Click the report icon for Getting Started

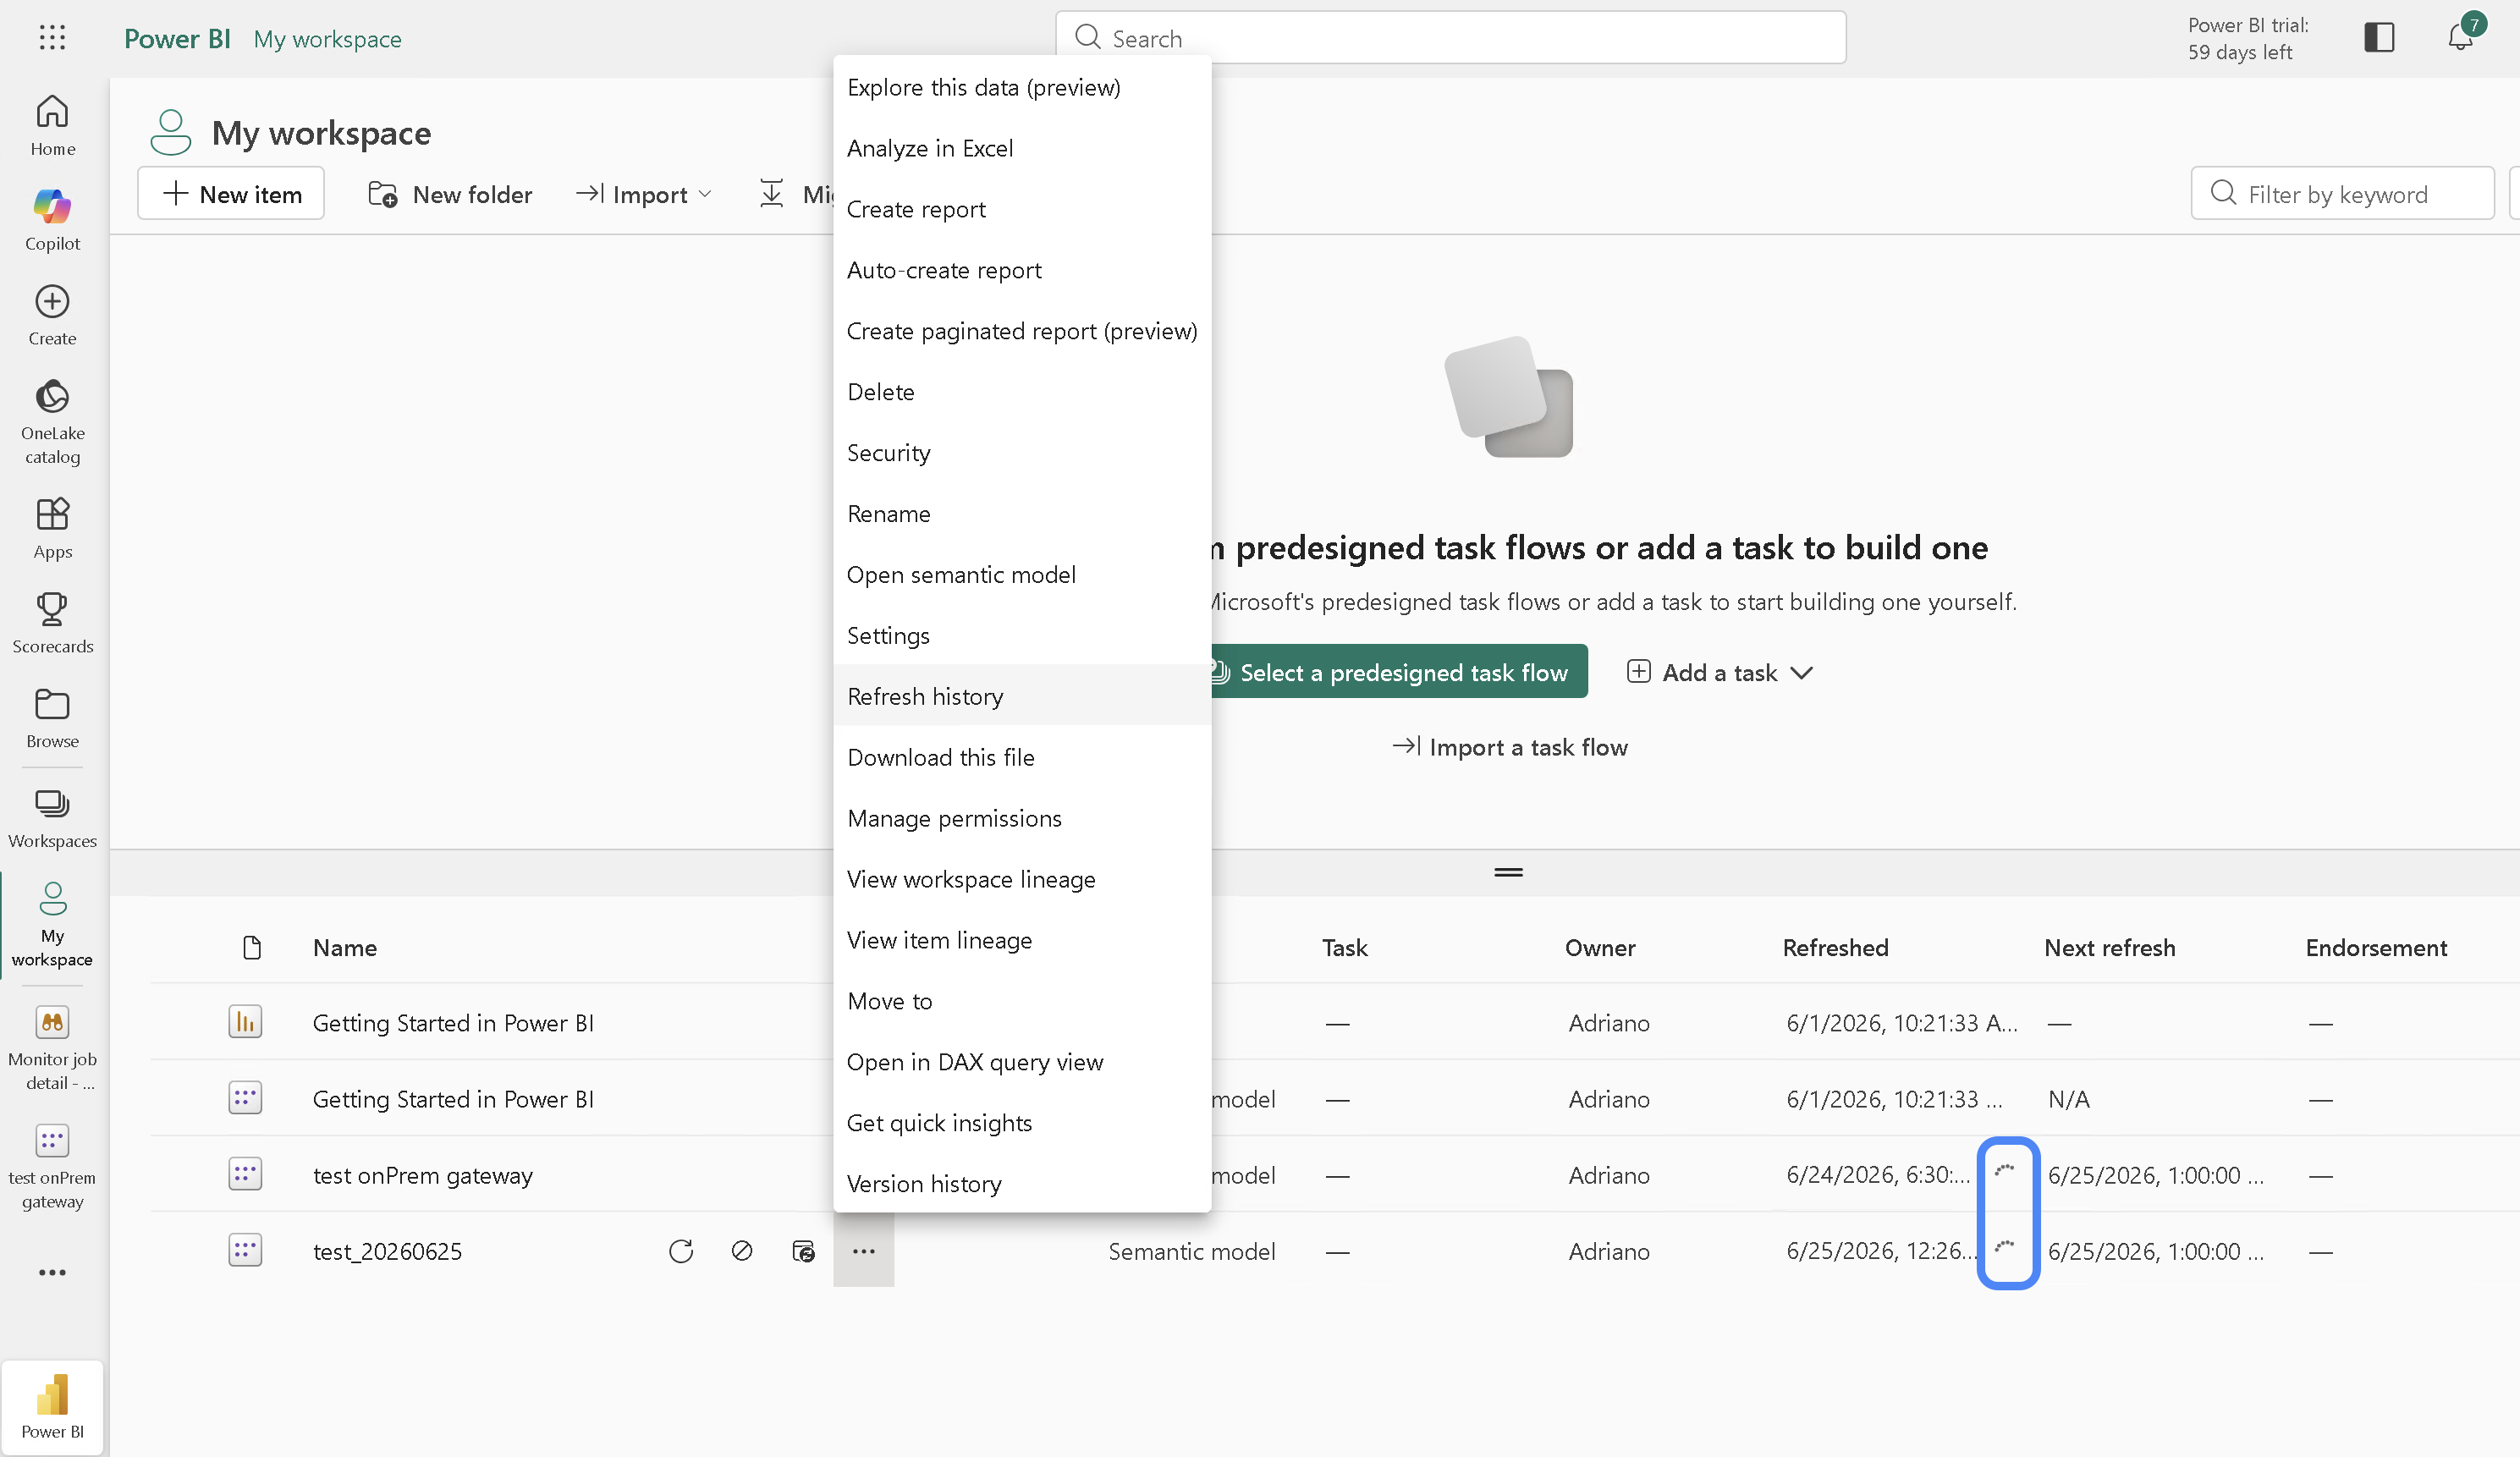245,1022
